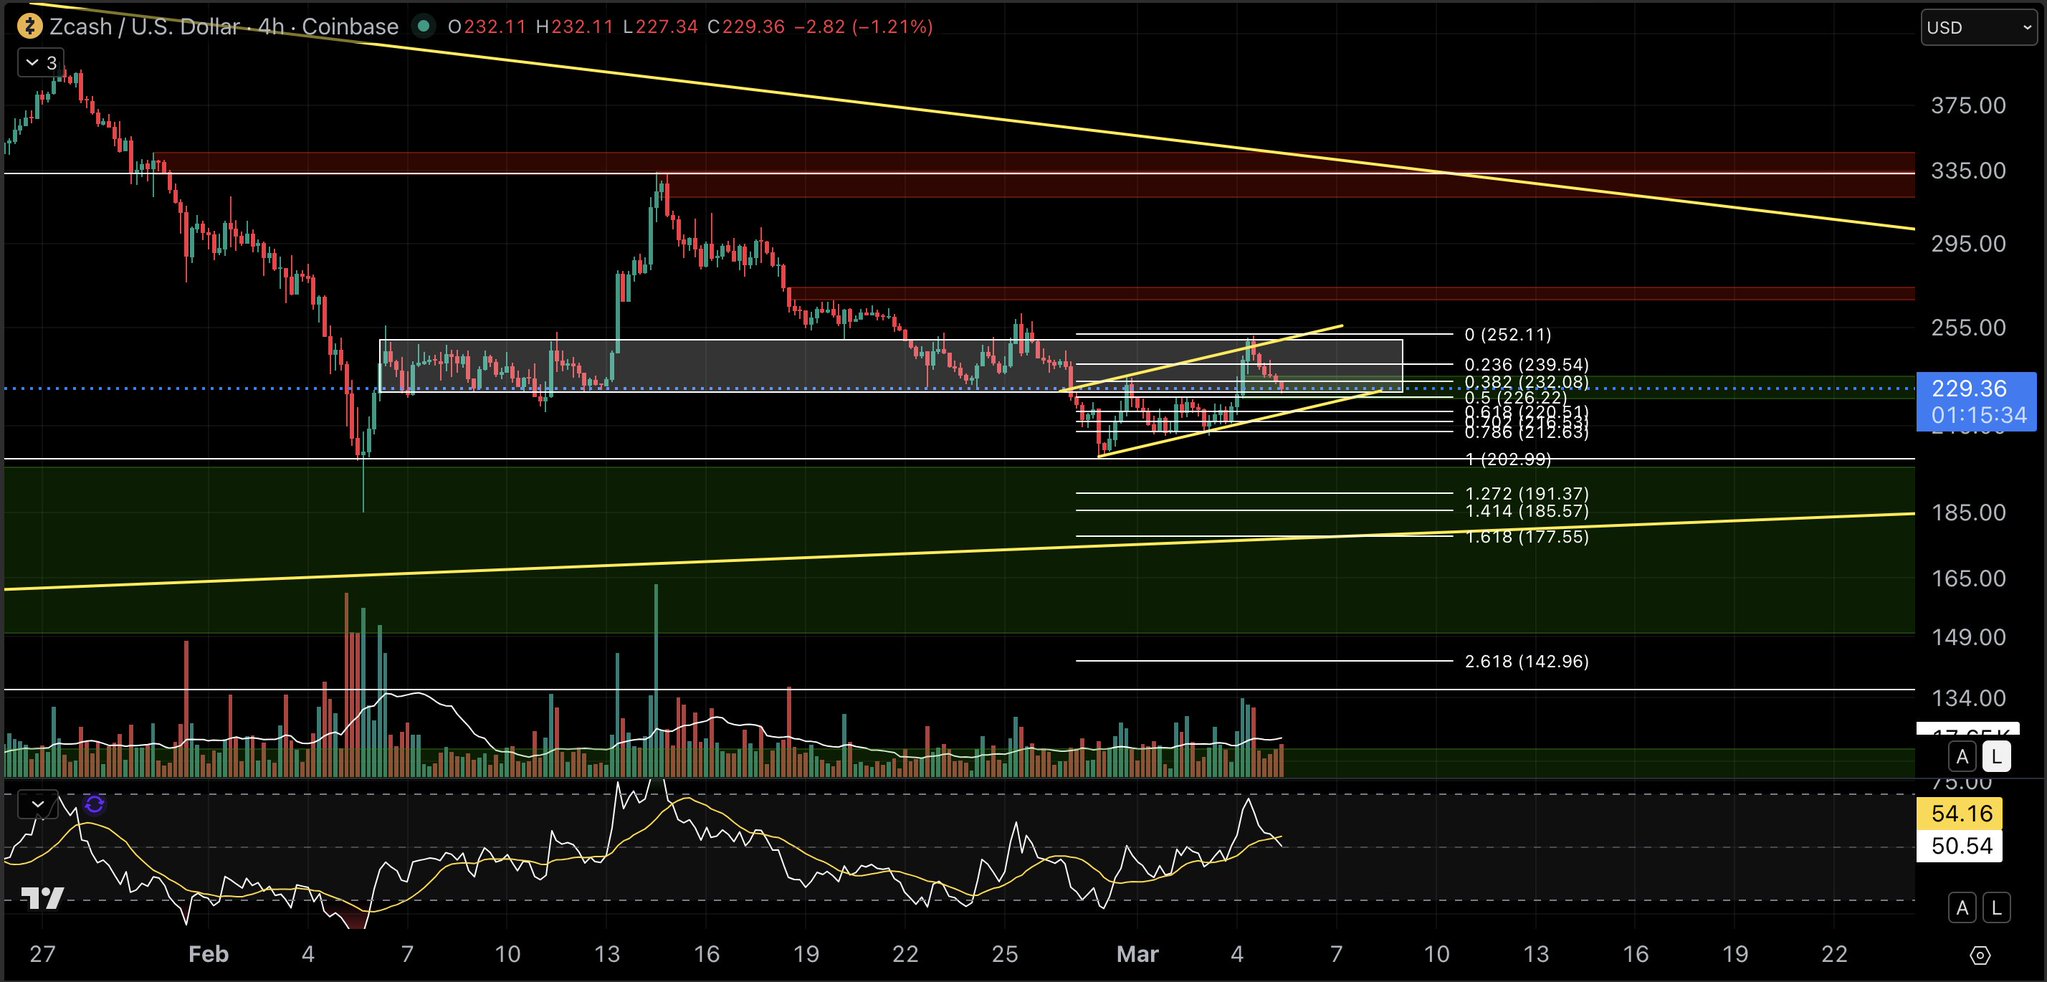2047x982 pixels.
Task: Click the open price value O232.11
Action: pyautogui.click(x=487, y=27)
